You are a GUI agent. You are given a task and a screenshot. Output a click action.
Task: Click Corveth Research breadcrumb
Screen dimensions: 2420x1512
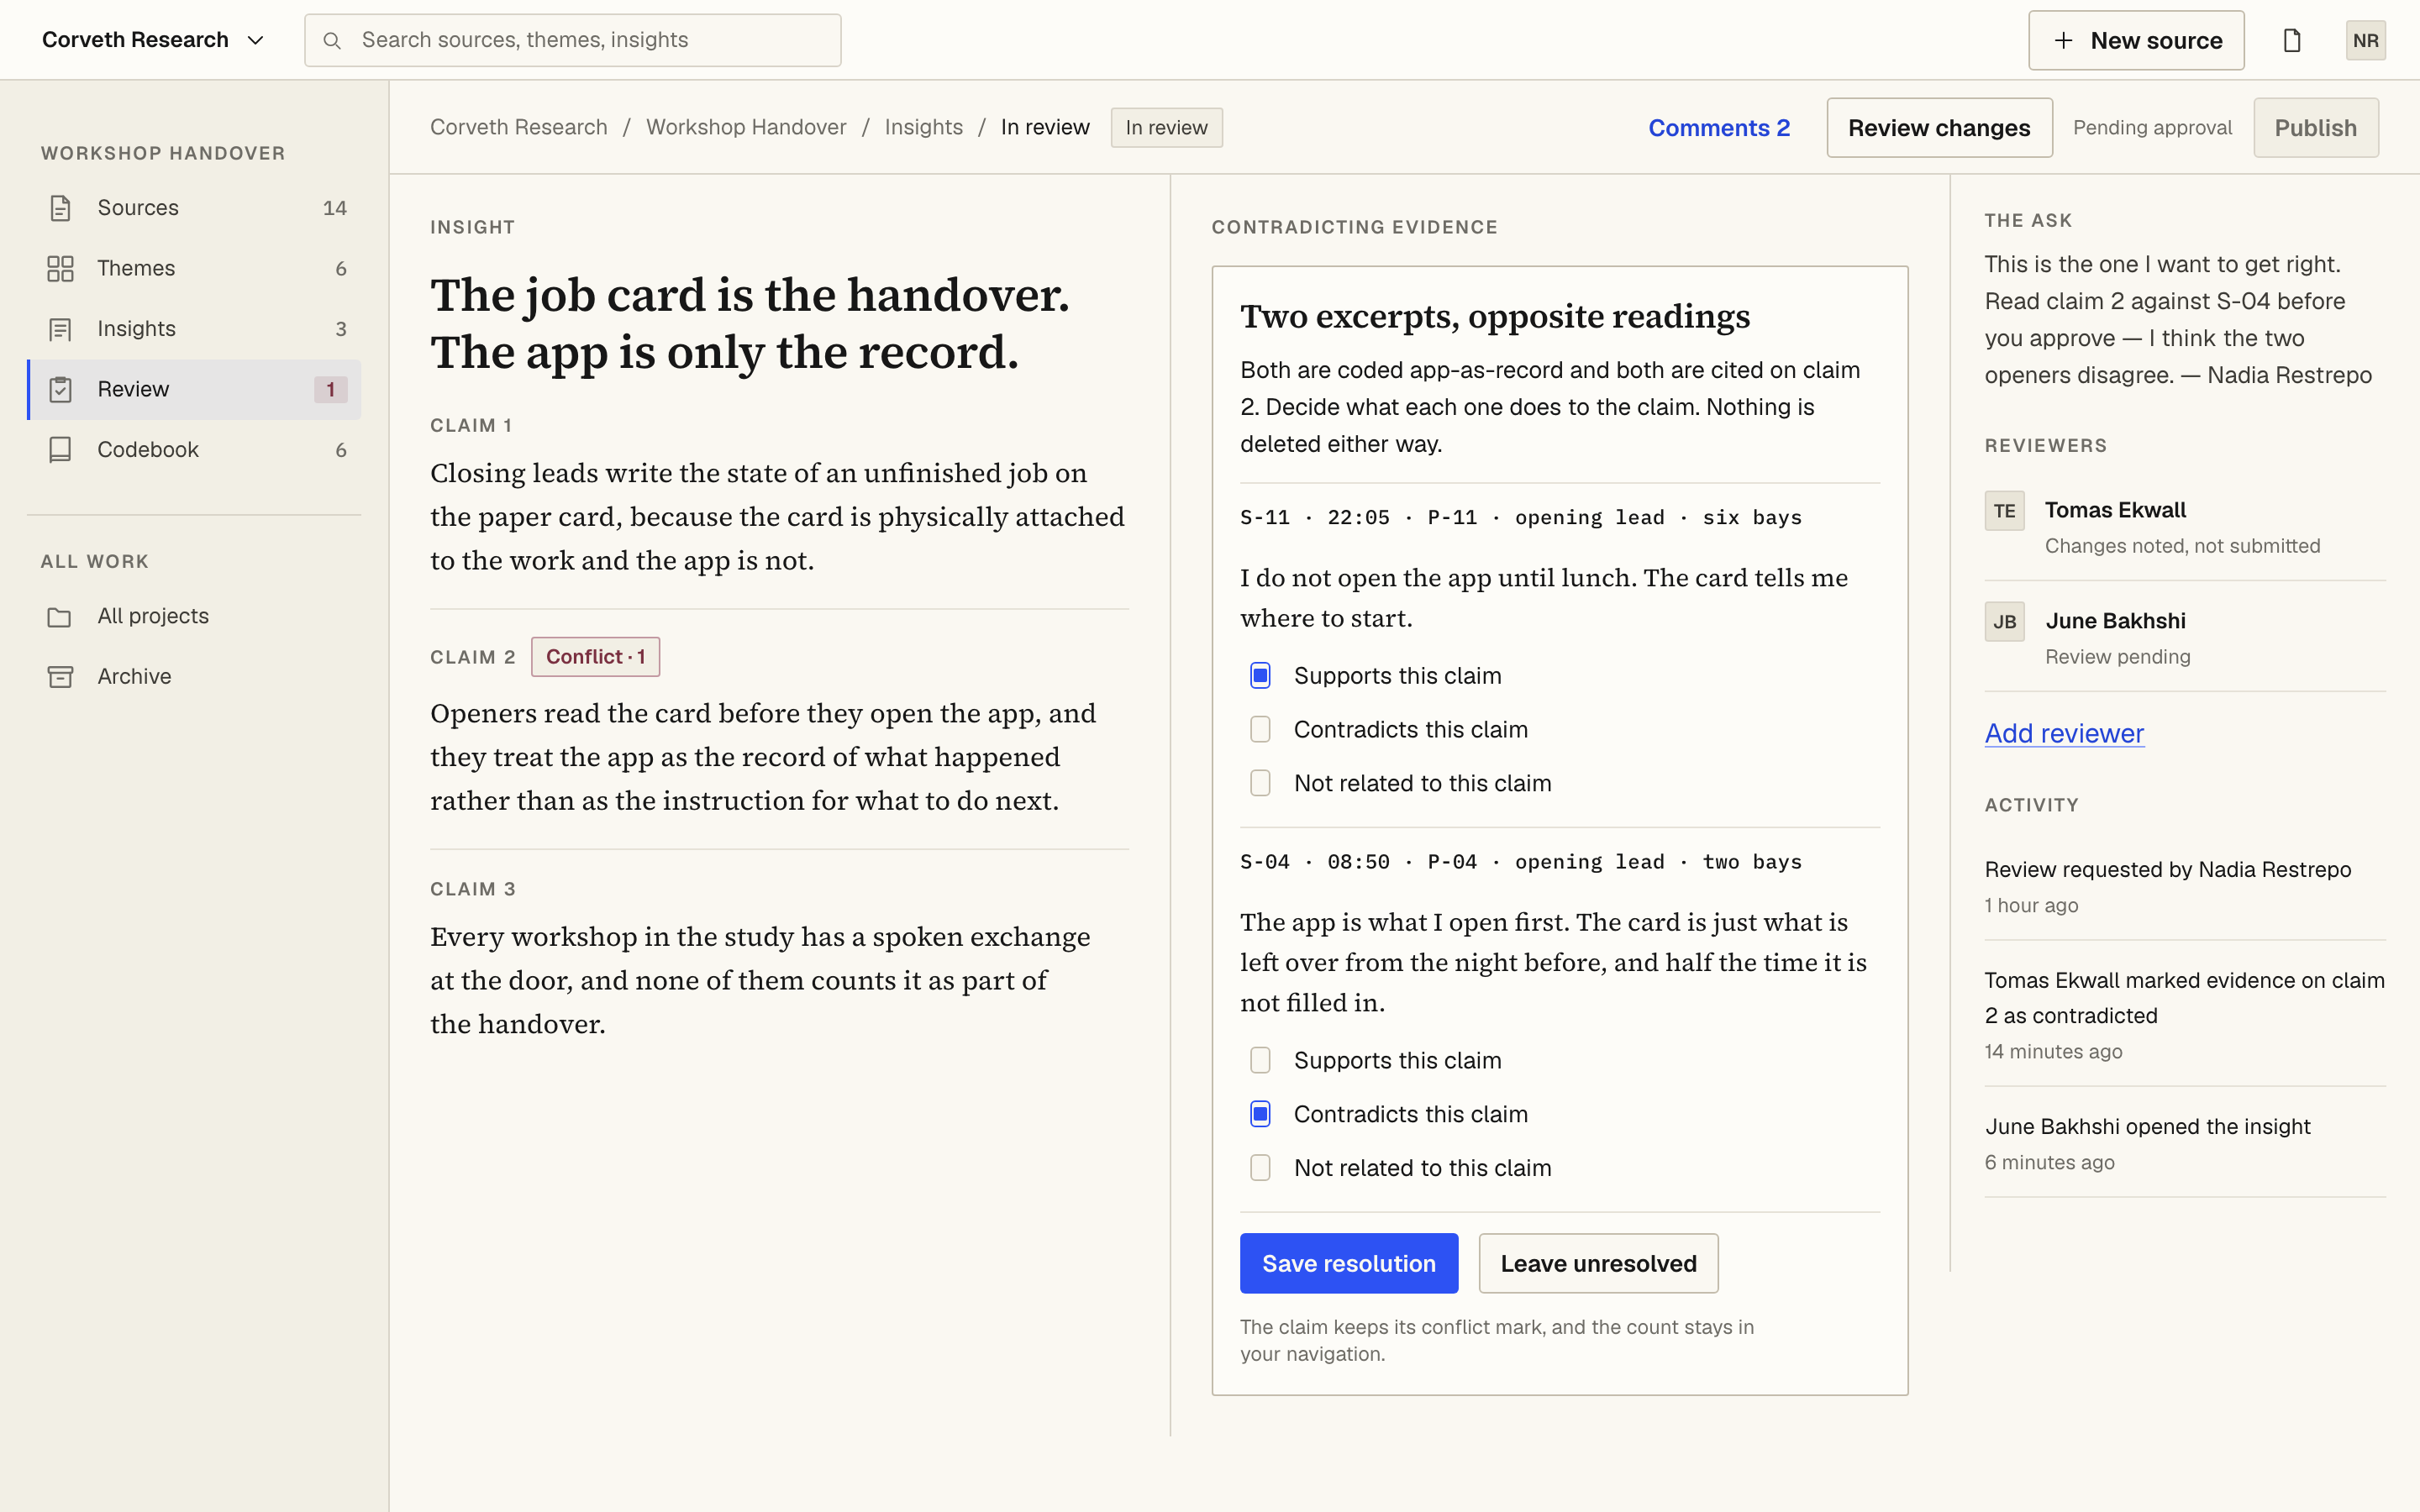[519, 127]
